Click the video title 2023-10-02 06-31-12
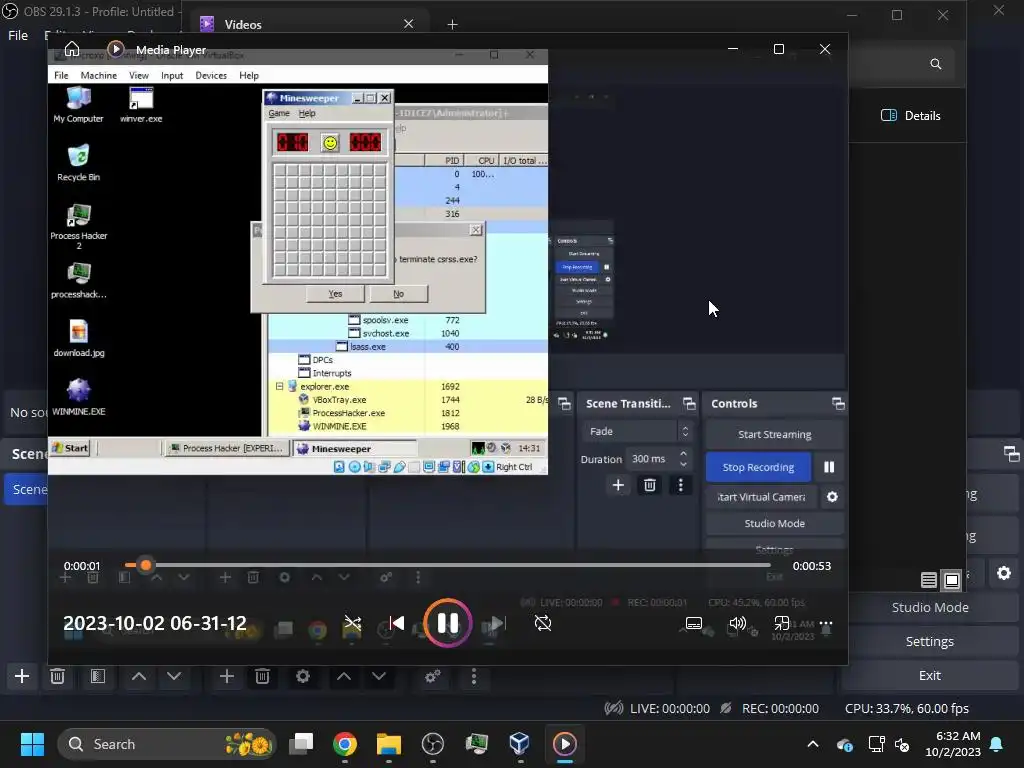 click(x=155, y=623)
